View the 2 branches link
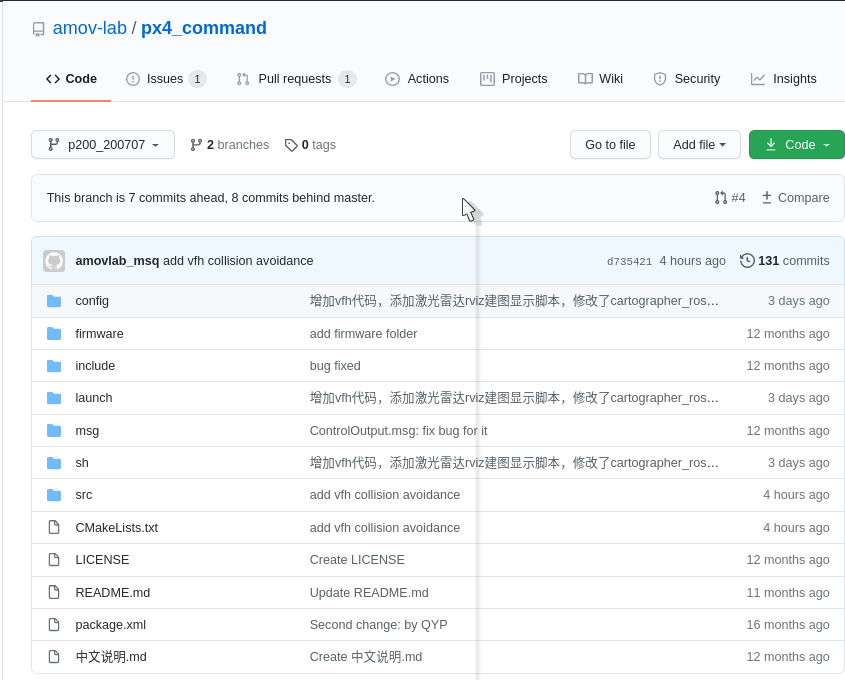Viewport: 845px width, 680px height. pos(230,144)
